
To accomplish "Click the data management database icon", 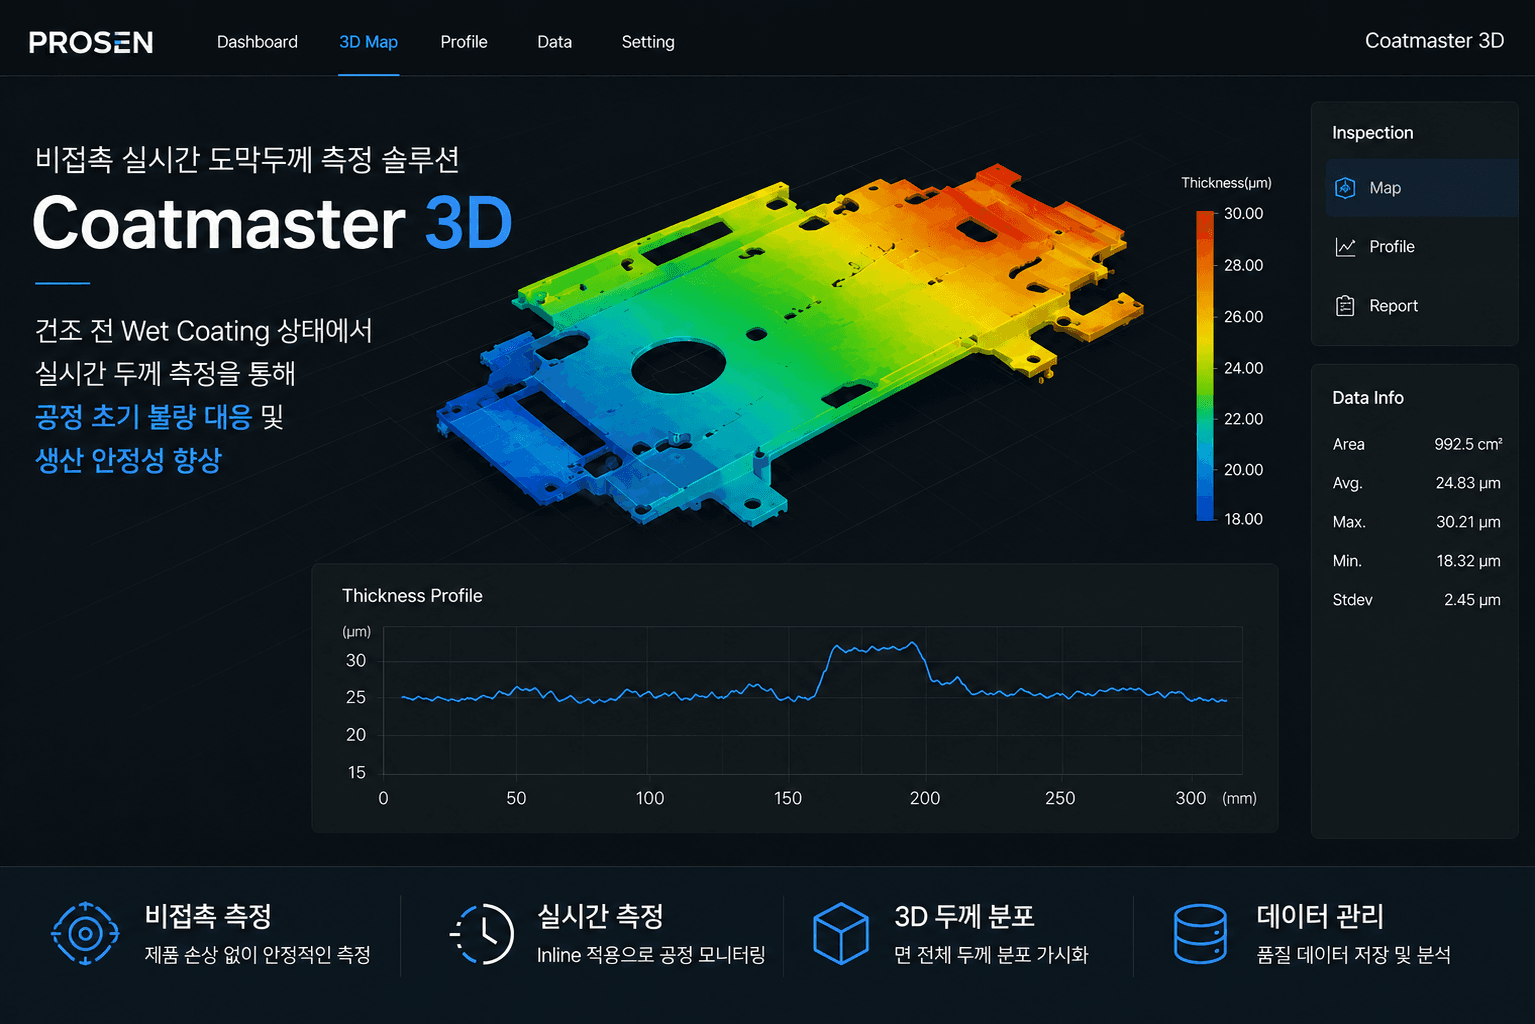I will [x=1199, y=934].
